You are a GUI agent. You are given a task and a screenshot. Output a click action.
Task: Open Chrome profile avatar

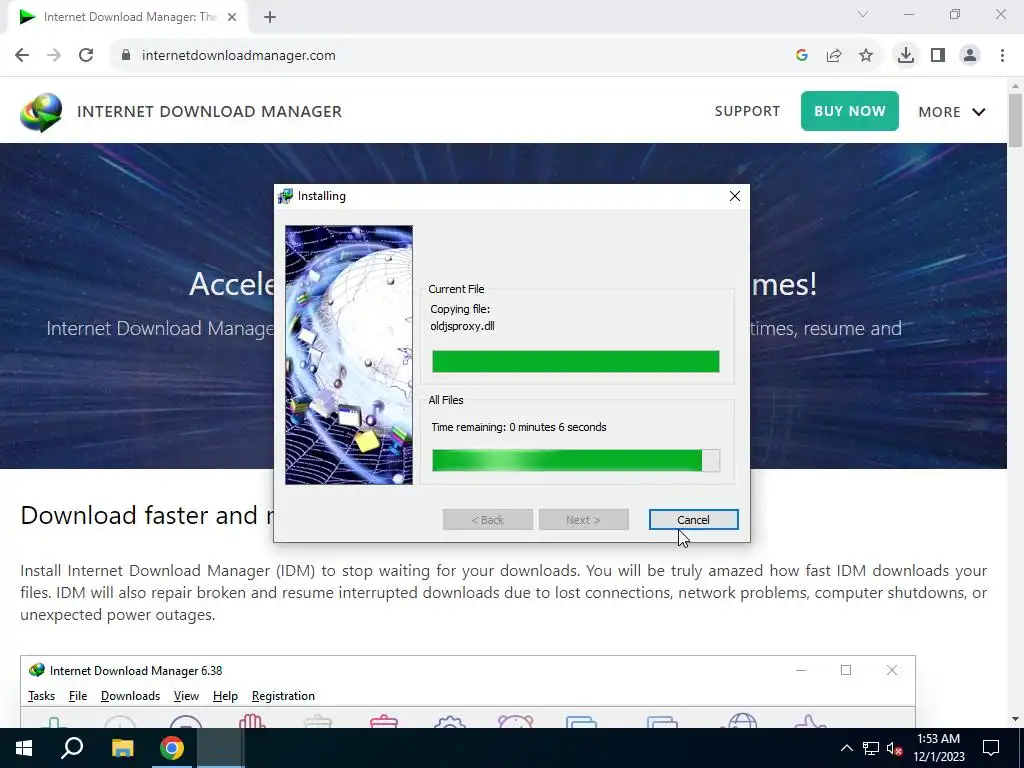pos(970,56)
